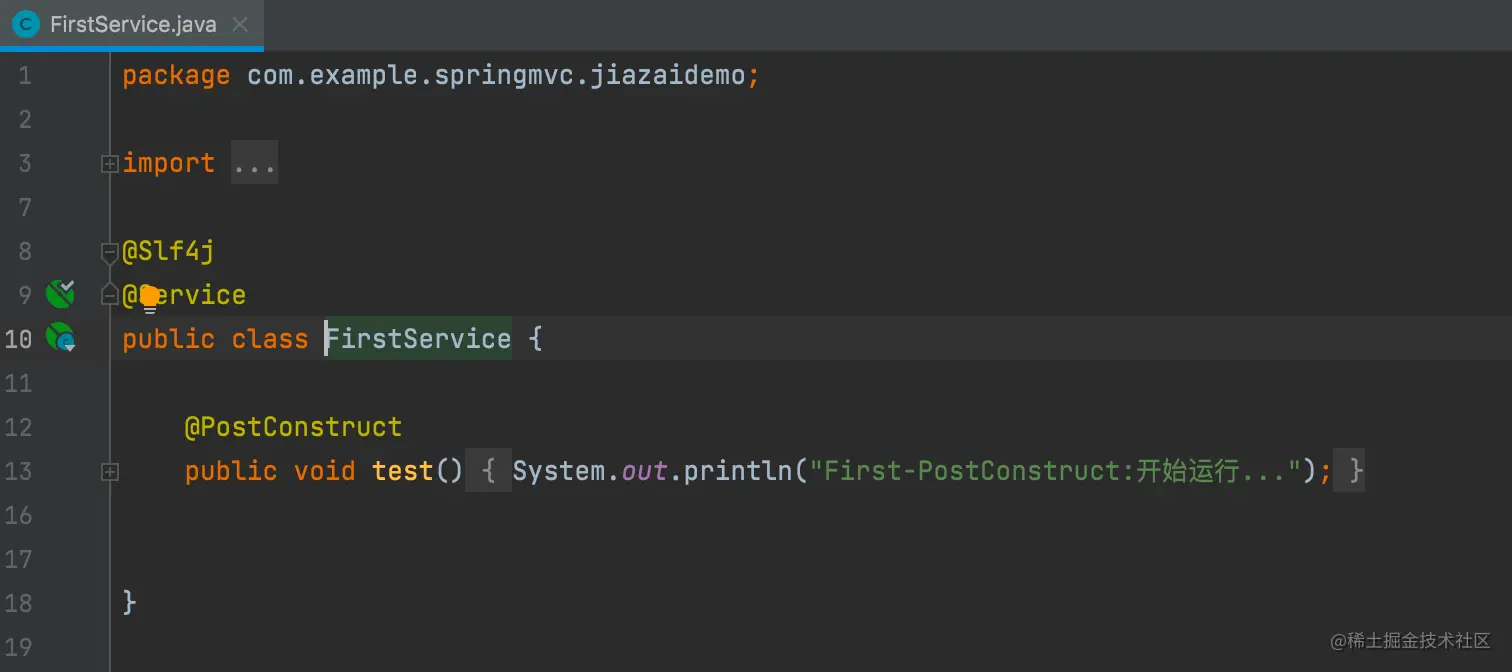Collapse the annotation fold at @Slf4j
1512x672 pixels.
(x=110, y=252)
